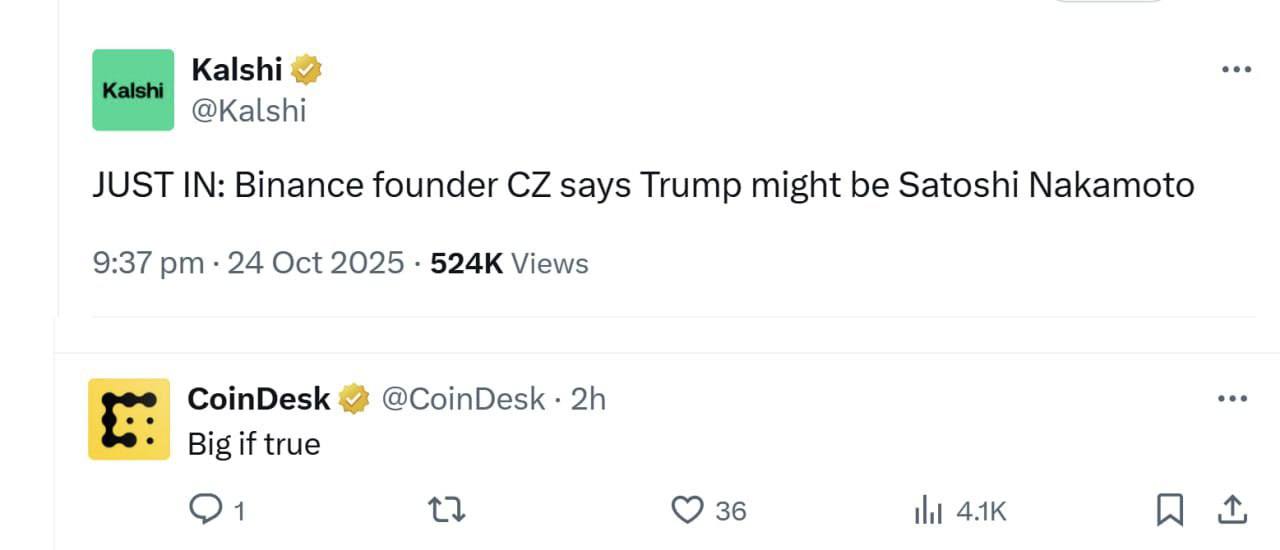Image resolution: width=1280 pixels, height=550 pixels.
Task: Click the CoinDesk yellow profile avatar
Action: tap(129, 419)
